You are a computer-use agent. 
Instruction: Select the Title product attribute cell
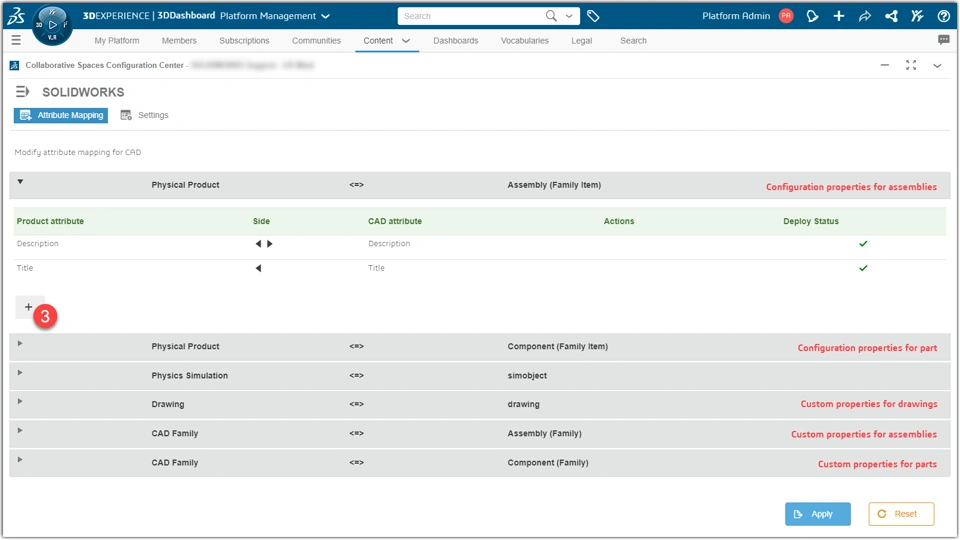click(x=25, y=268)
